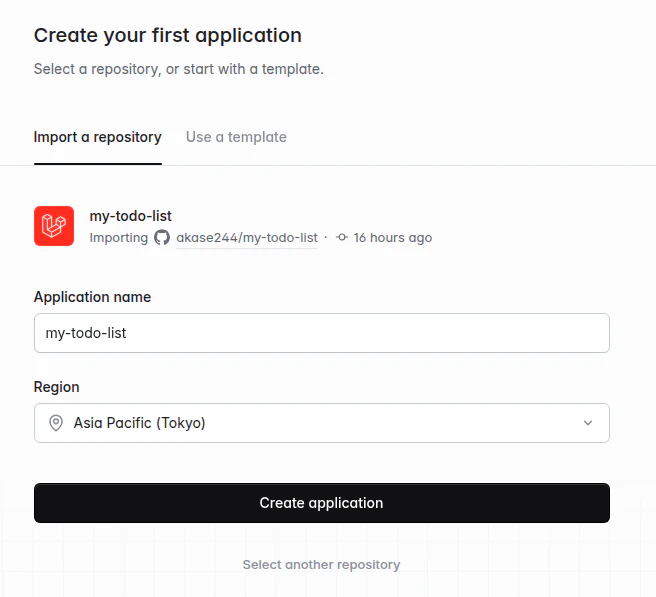Click the Create application button
The width and height of the screenshot is (656, 597).
click(322, 503)
